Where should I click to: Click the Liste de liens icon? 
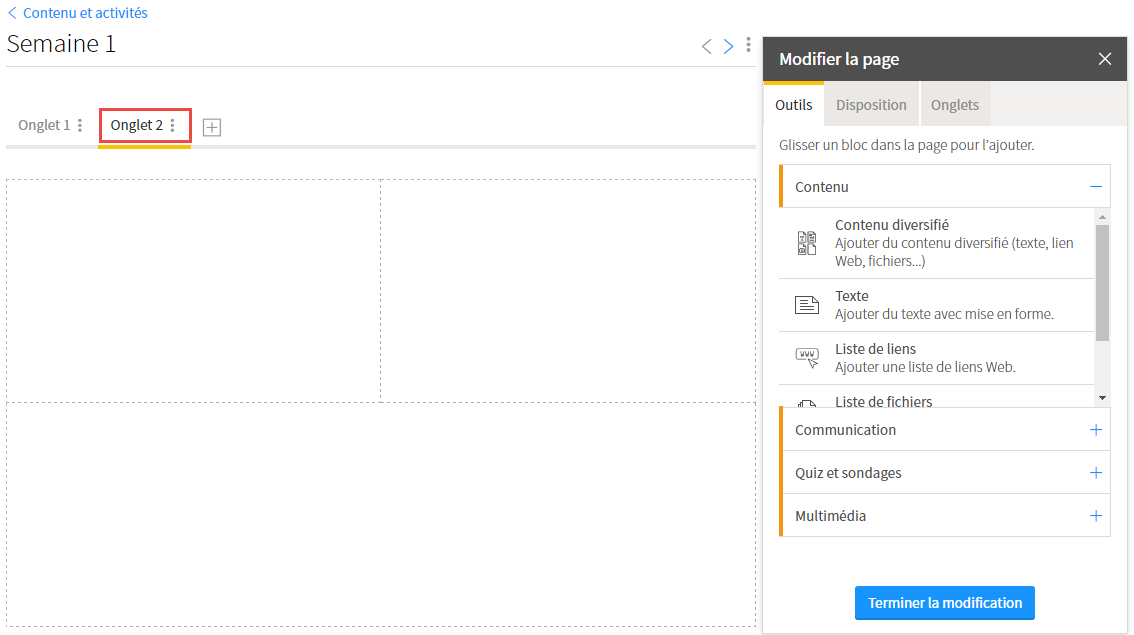pyautogui.click(x=807, y=357)
